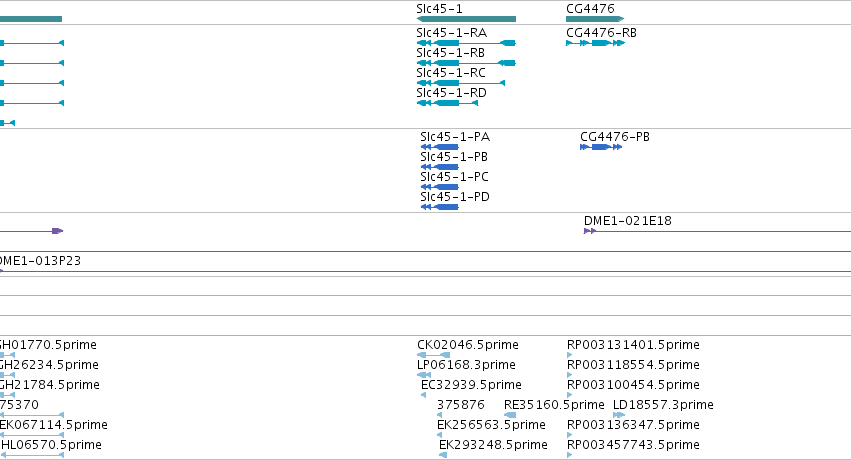Click the GH26234.5prime EST label
The image size is (851, 460).
coord(49,366)
